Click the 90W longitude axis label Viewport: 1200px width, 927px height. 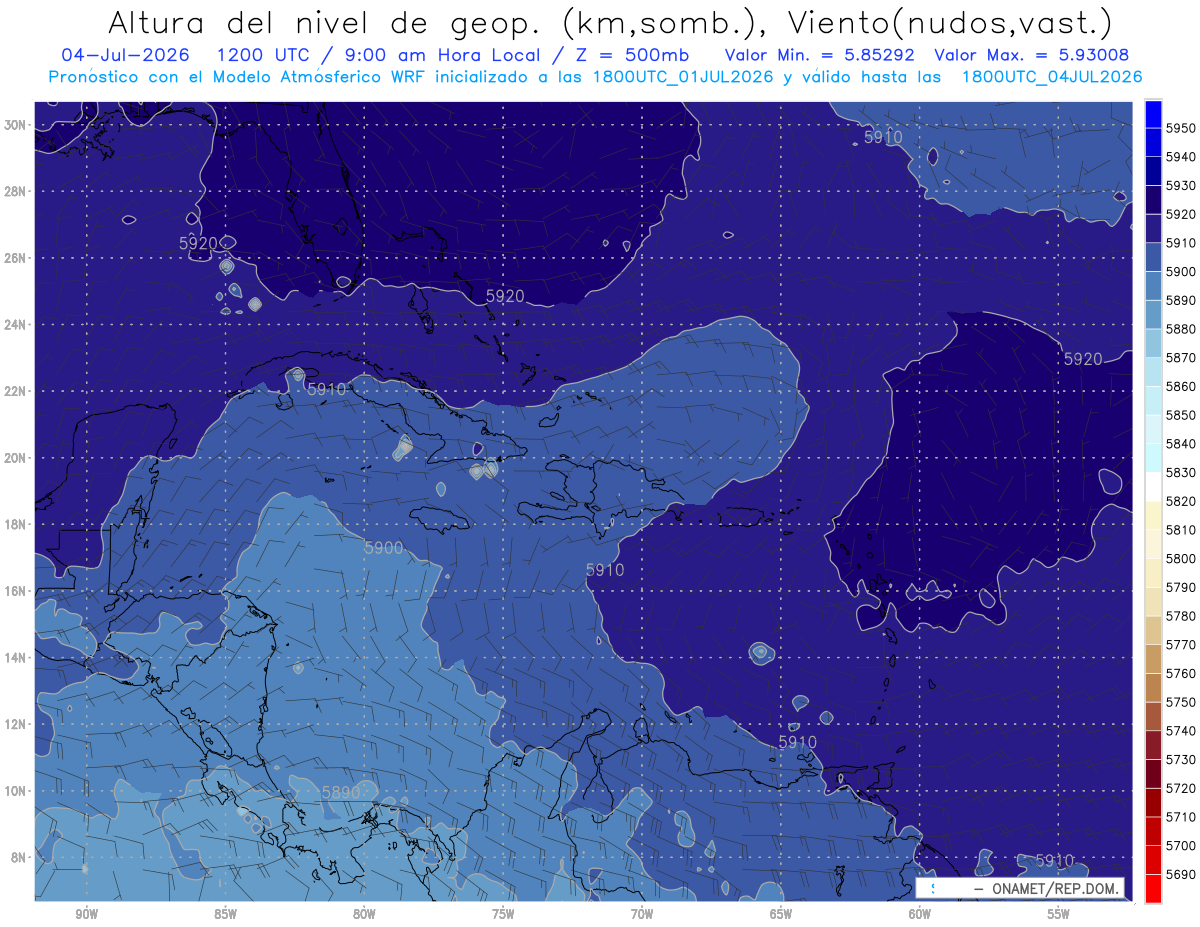coord(87,913)
